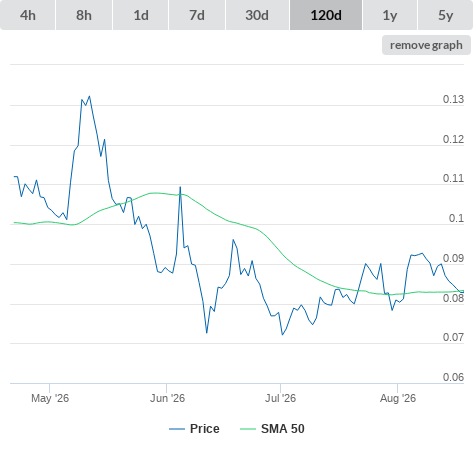
Task: Click the price peak near 0.13
Action: tap(89, 96)
